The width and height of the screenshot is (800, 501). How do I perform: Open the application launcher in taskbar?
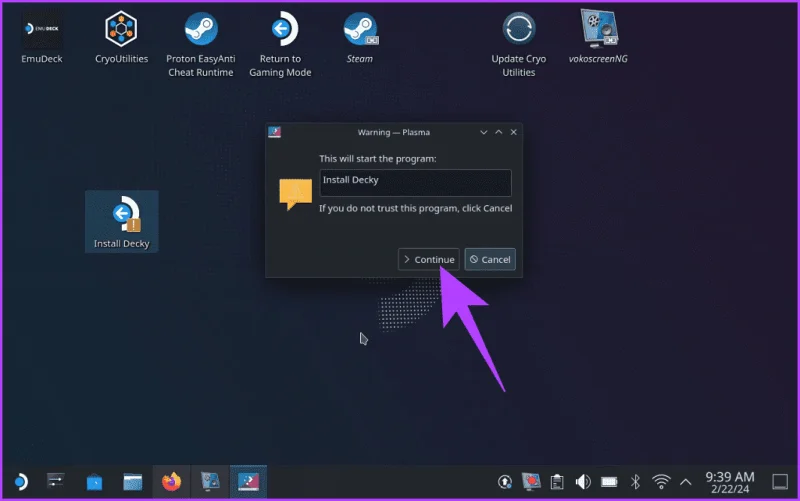[x=20, y=482]
